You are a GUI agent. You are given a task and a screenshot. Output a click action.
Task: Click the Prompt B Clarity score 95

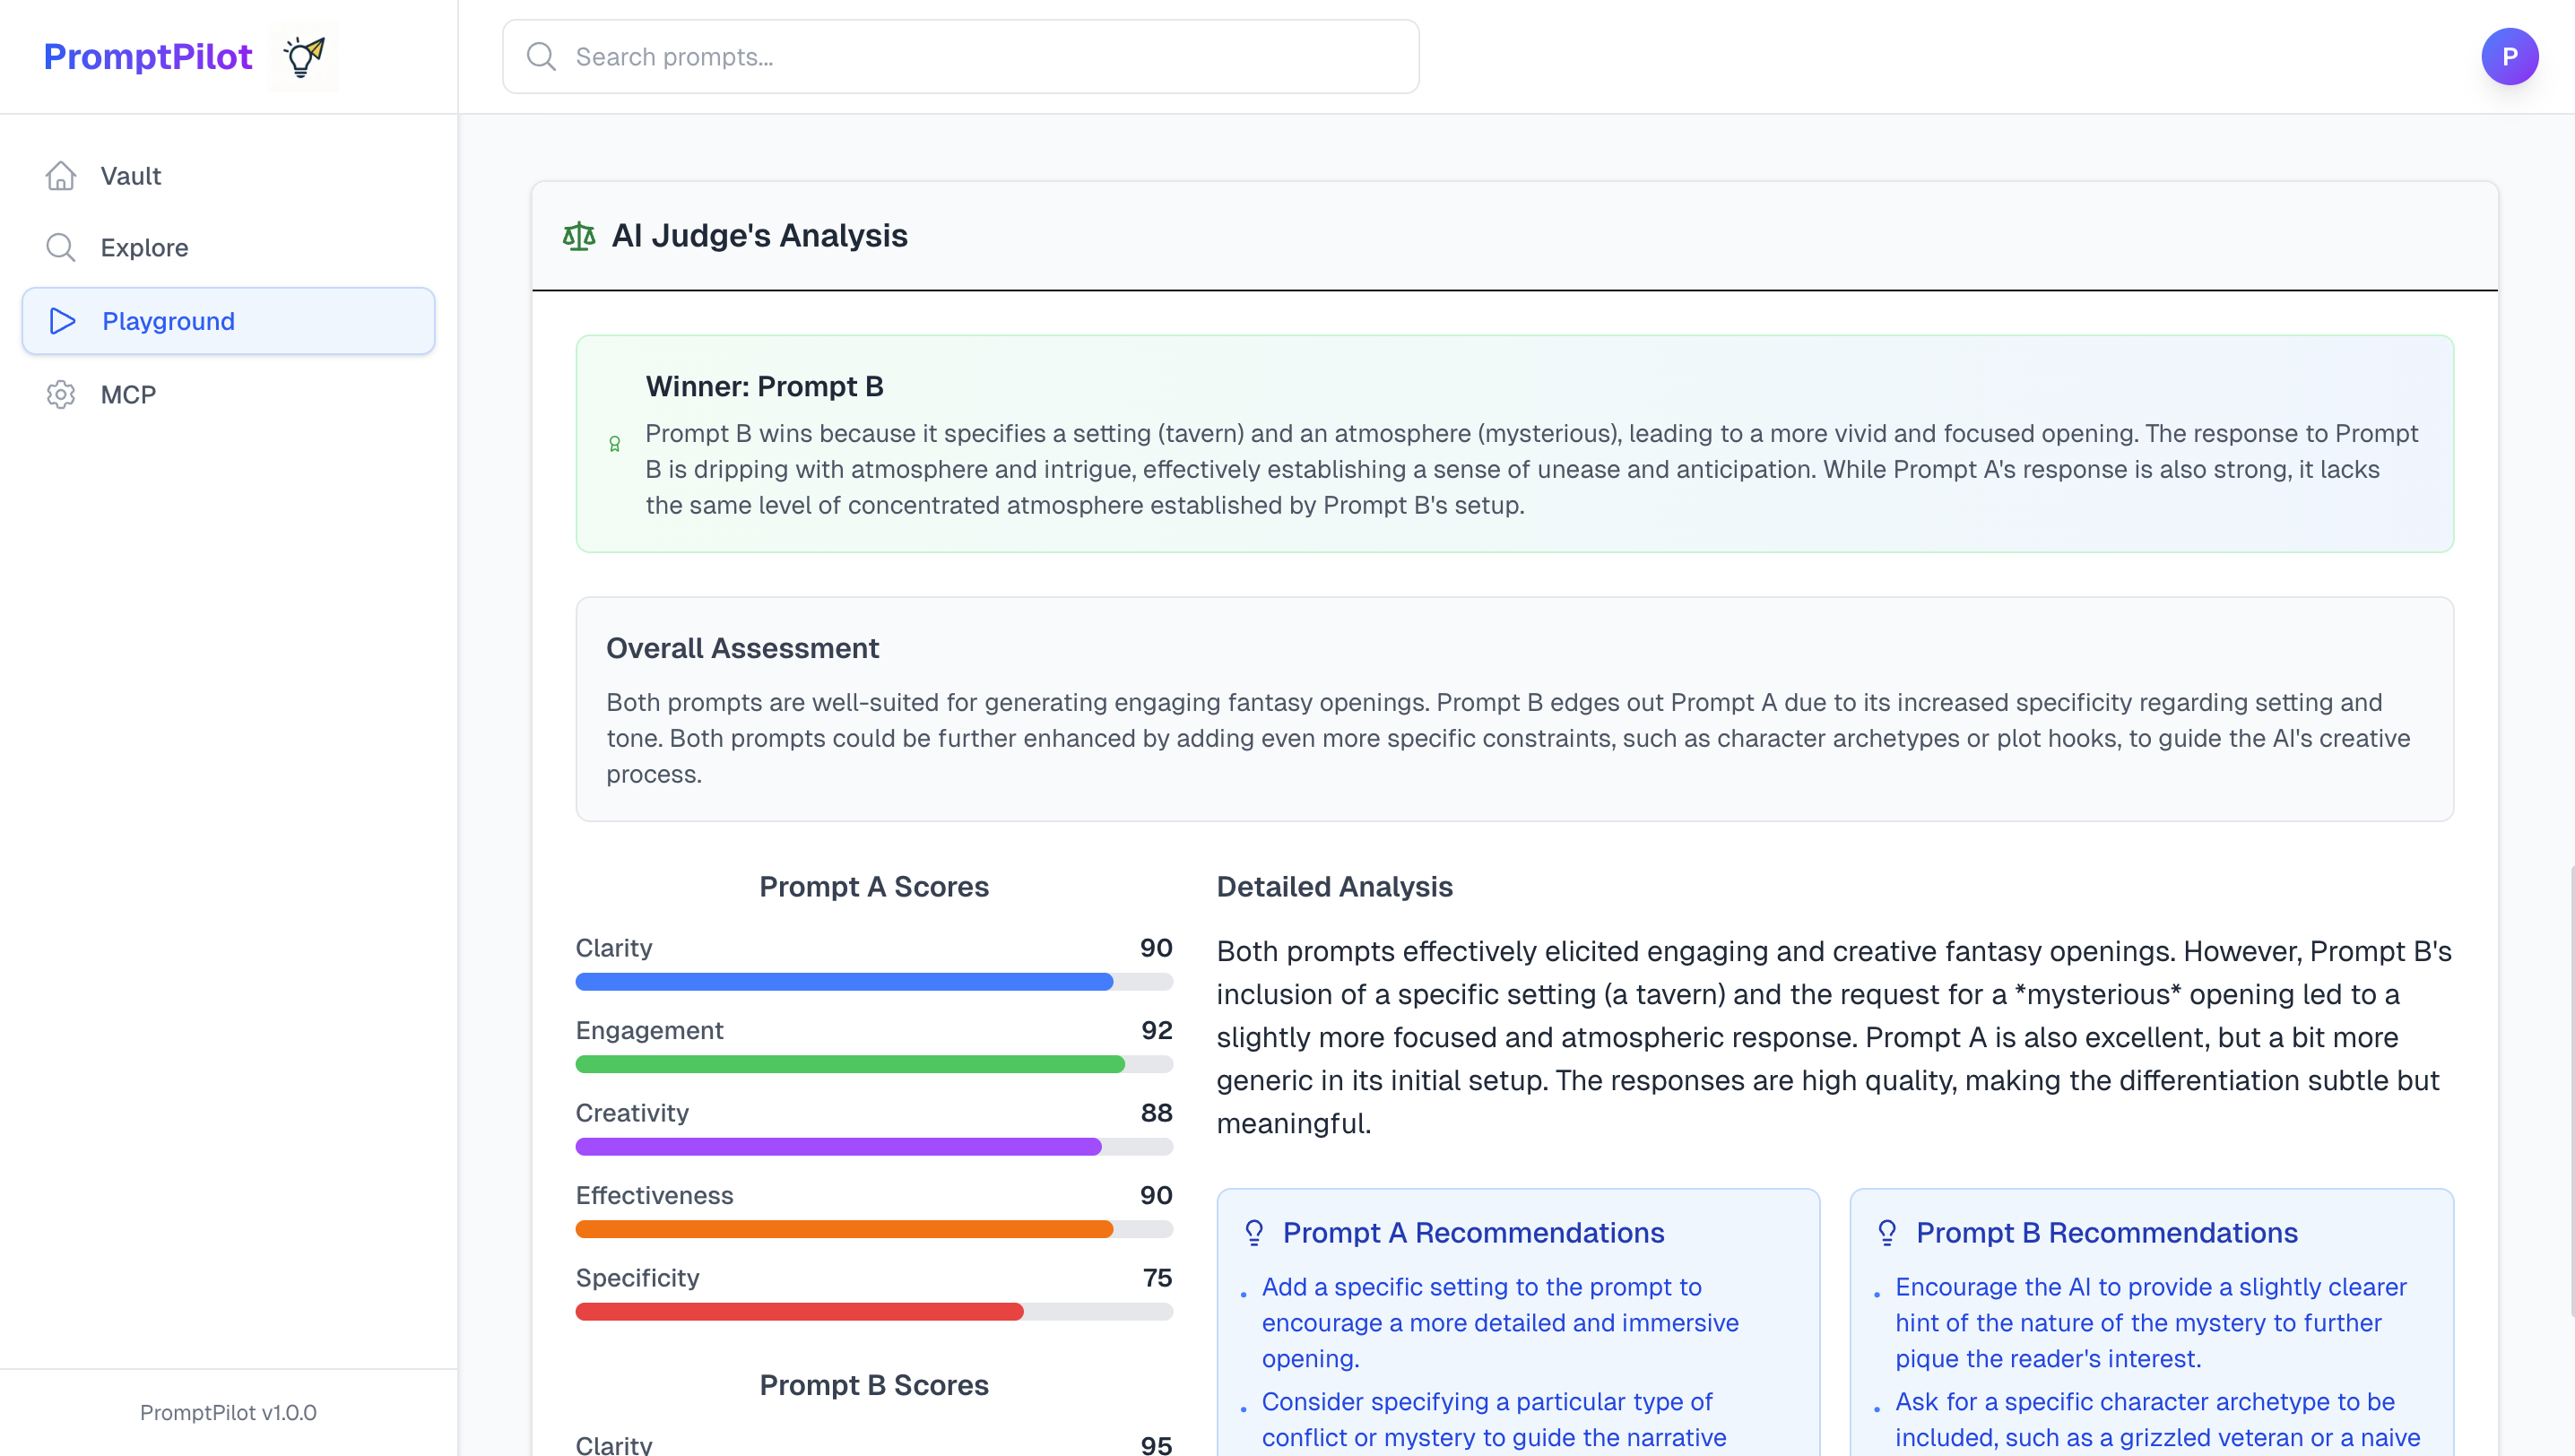tap(1157, 1445)
